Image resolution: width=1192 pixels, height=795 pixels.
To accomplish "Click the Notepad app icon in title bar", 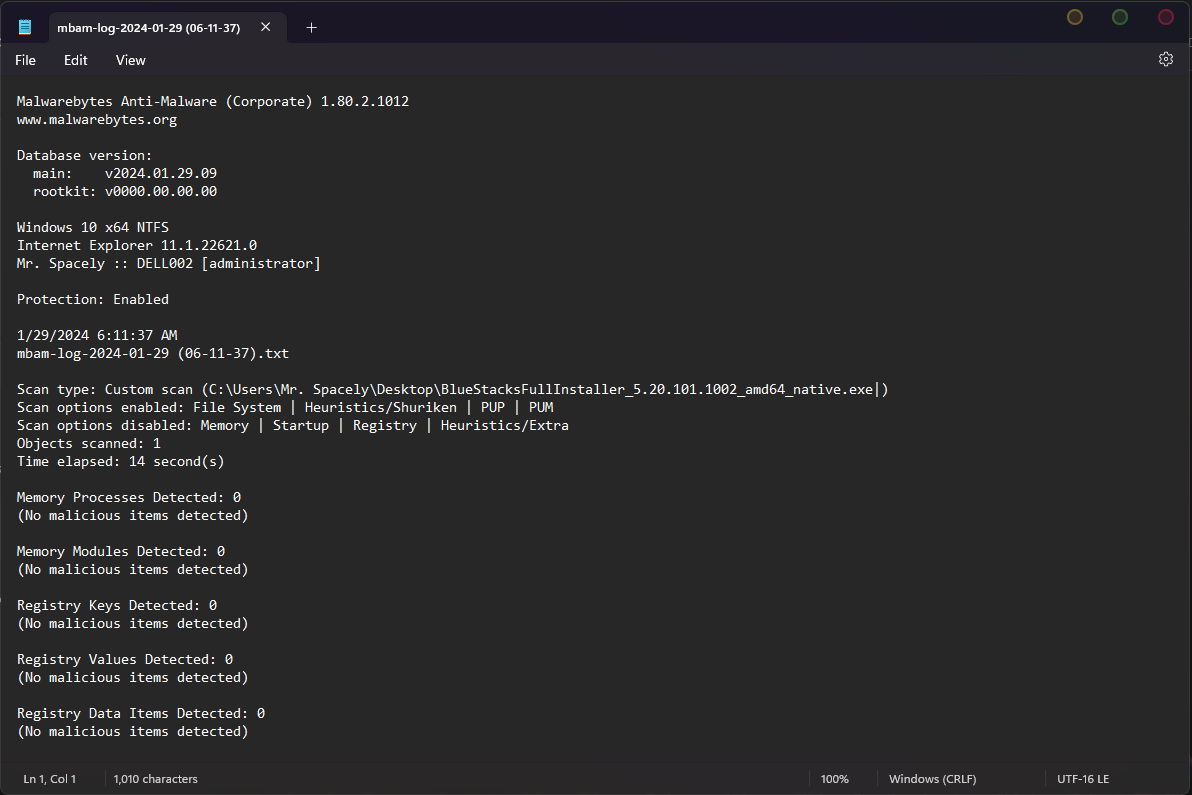I will pyautogui.click(x=25, y=27).
